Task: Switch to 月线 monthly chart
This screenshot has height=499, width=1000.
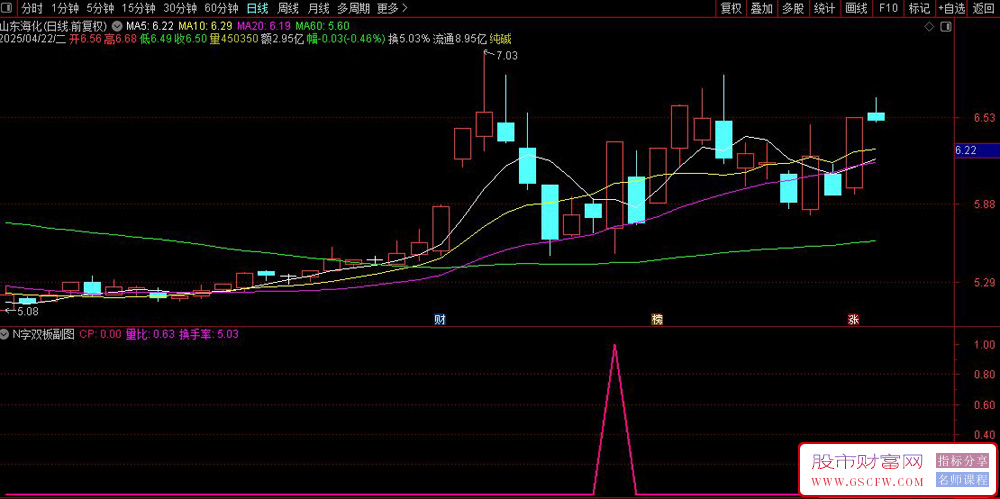Action: point(318,8)
